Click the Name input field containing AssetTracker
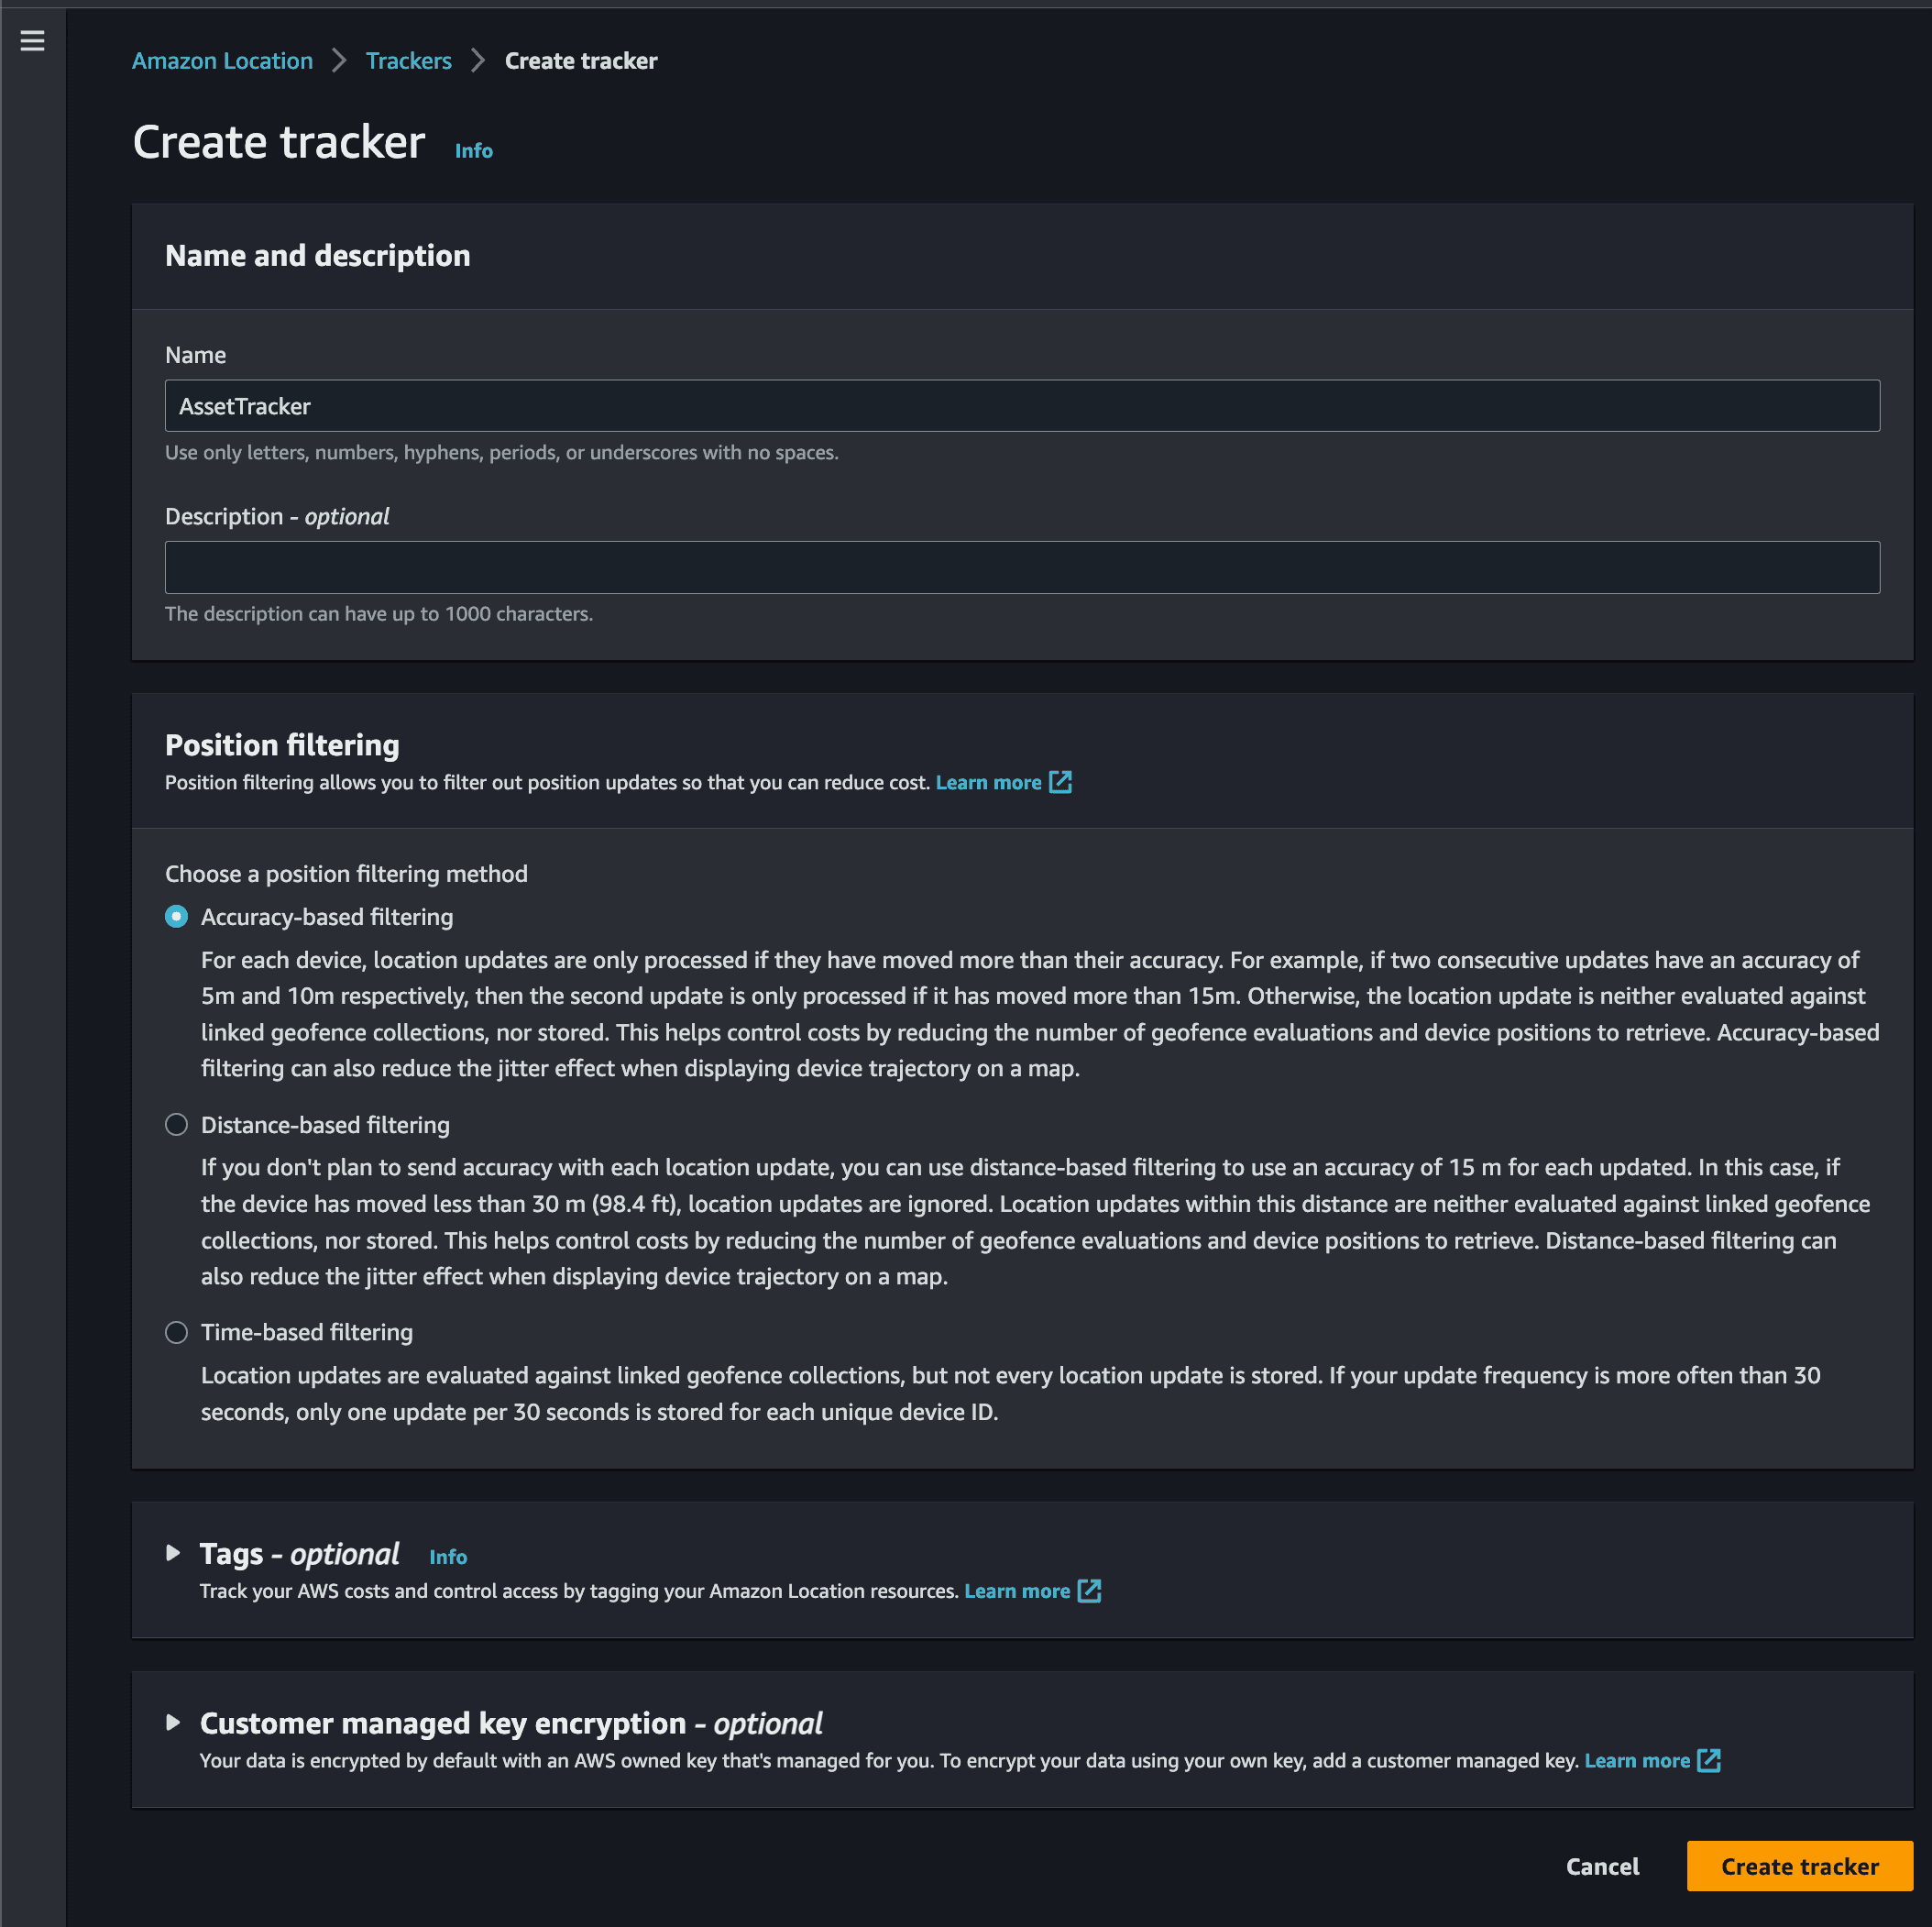The image size is (1932, 1927). 1022,406
